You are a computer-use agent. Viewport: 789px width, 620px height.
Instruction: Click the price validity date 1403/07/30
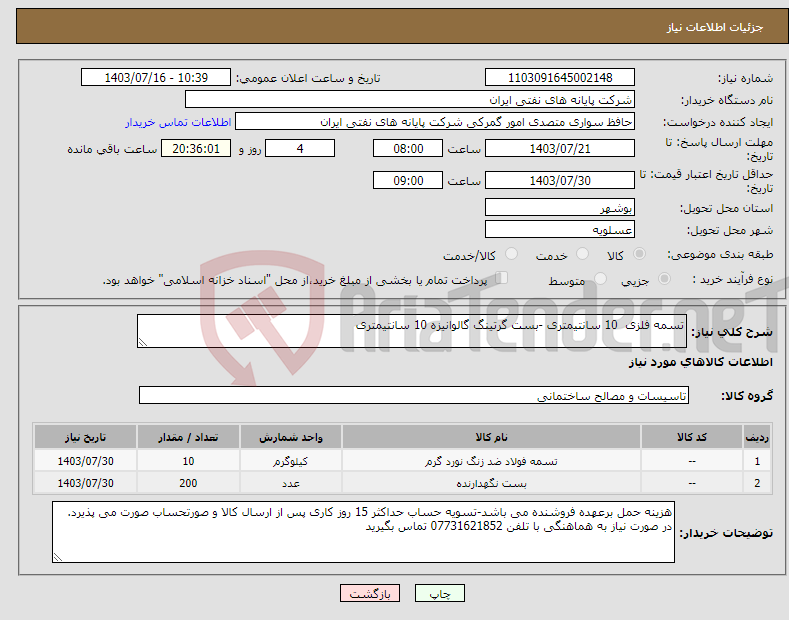[560, 180]
